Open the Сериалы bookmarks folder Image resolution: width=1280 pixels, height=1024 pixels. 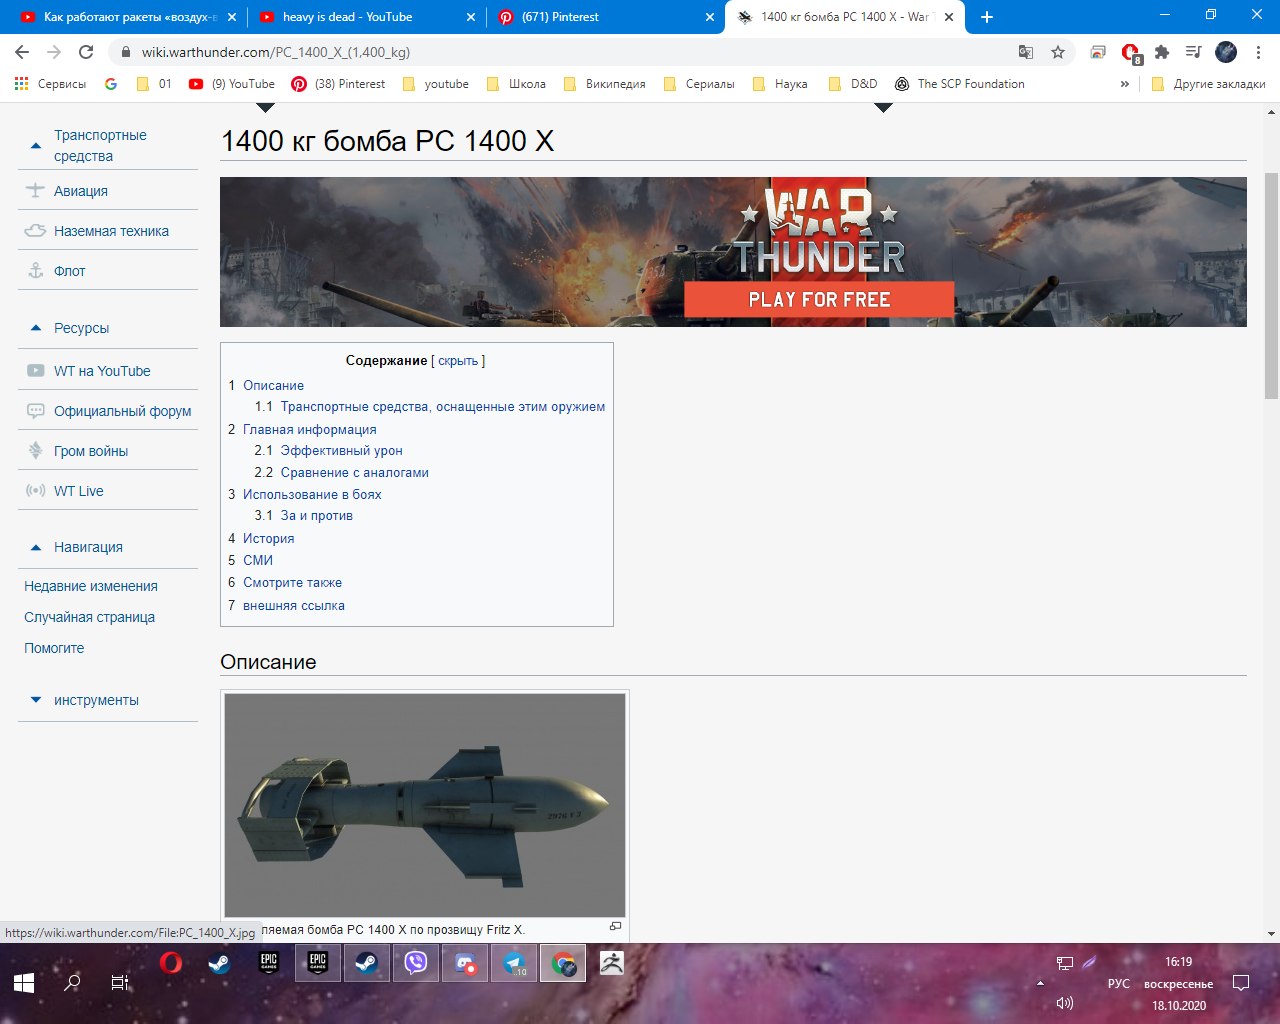[x=699, y=84]
